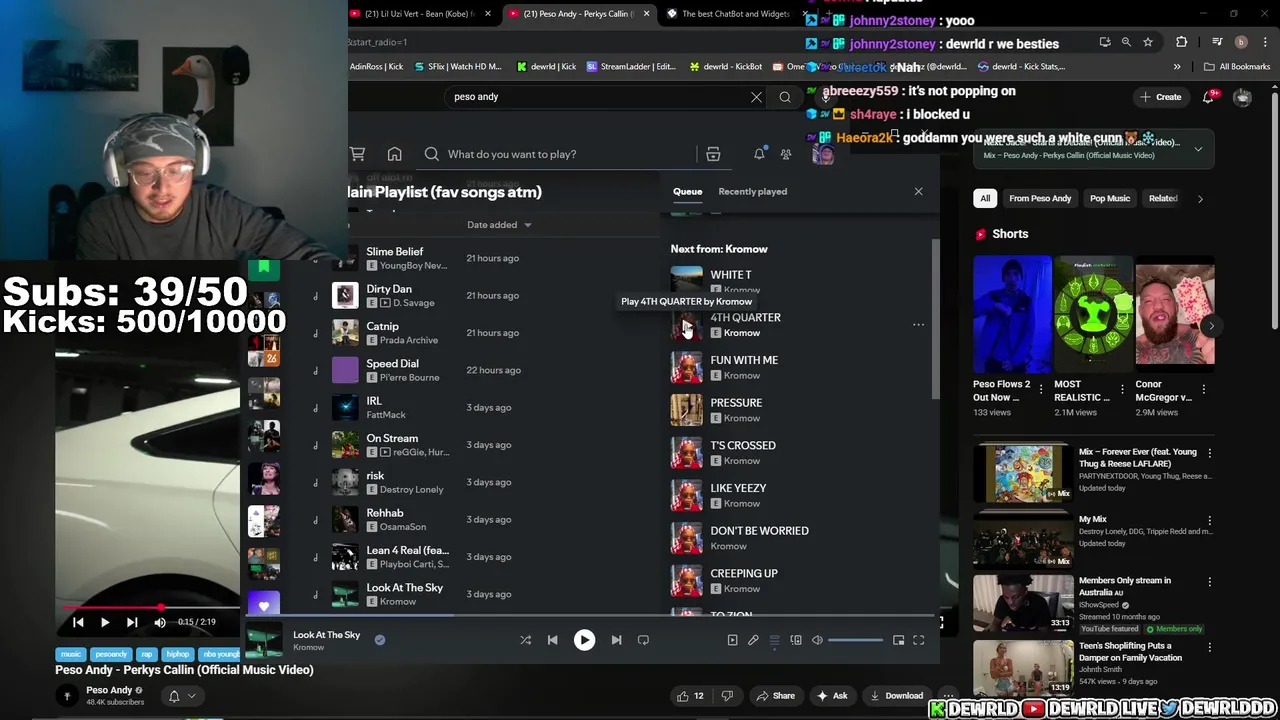
Task: Skip to next track in Spotify player
Action: (616, 640)
